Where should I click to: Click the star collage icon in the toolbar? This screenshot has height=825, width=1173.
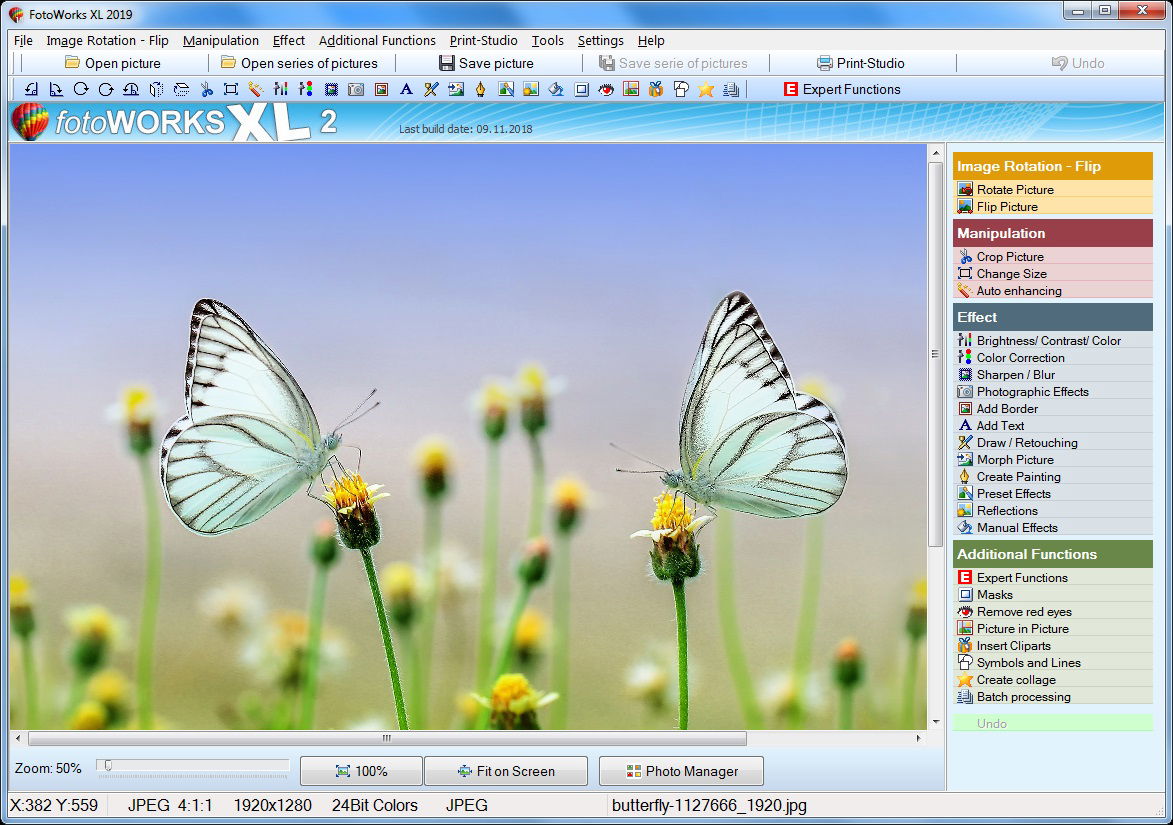[x=706, y=90]
